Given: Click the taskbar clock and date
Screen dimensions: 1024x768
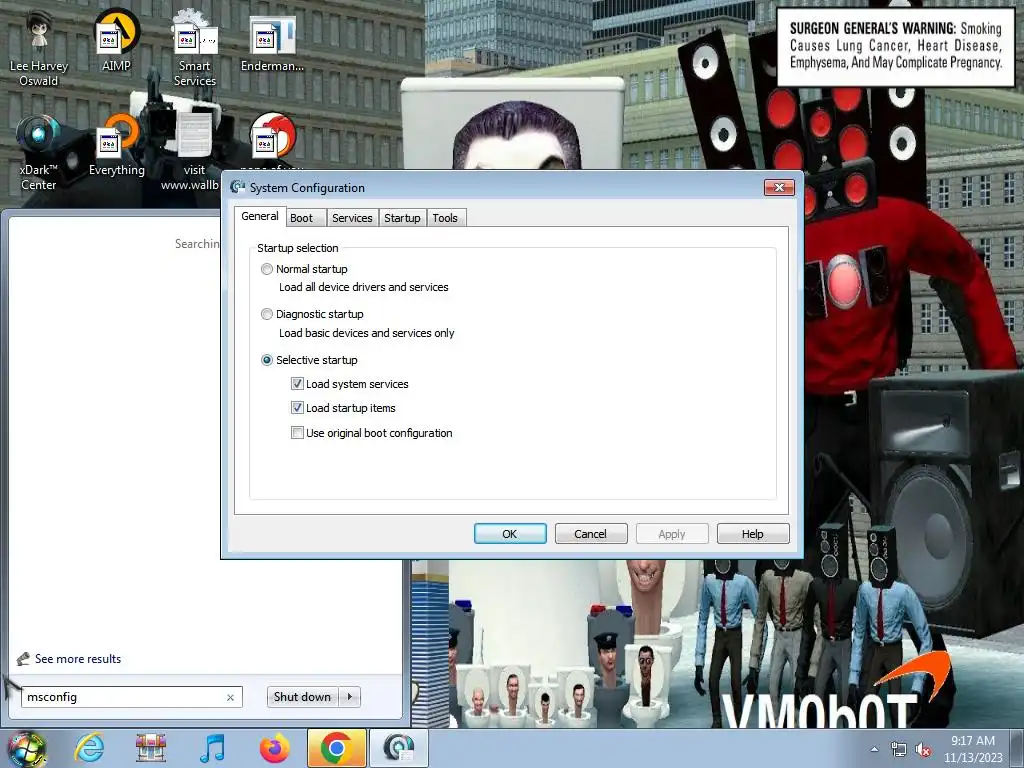Looking at the screenshot, I should coord(973,749).
